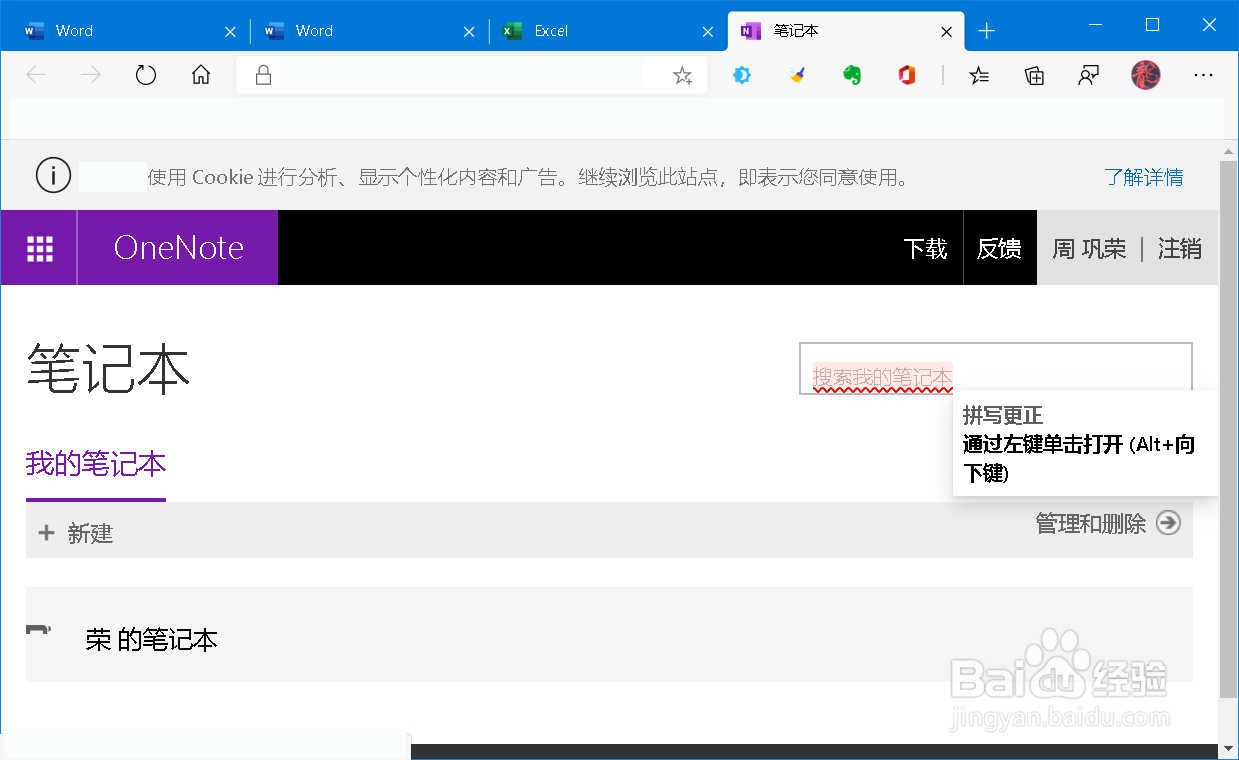Screen dimensions: 1239x760
Task: Close the second Word tab
Action: click(469, 32)
